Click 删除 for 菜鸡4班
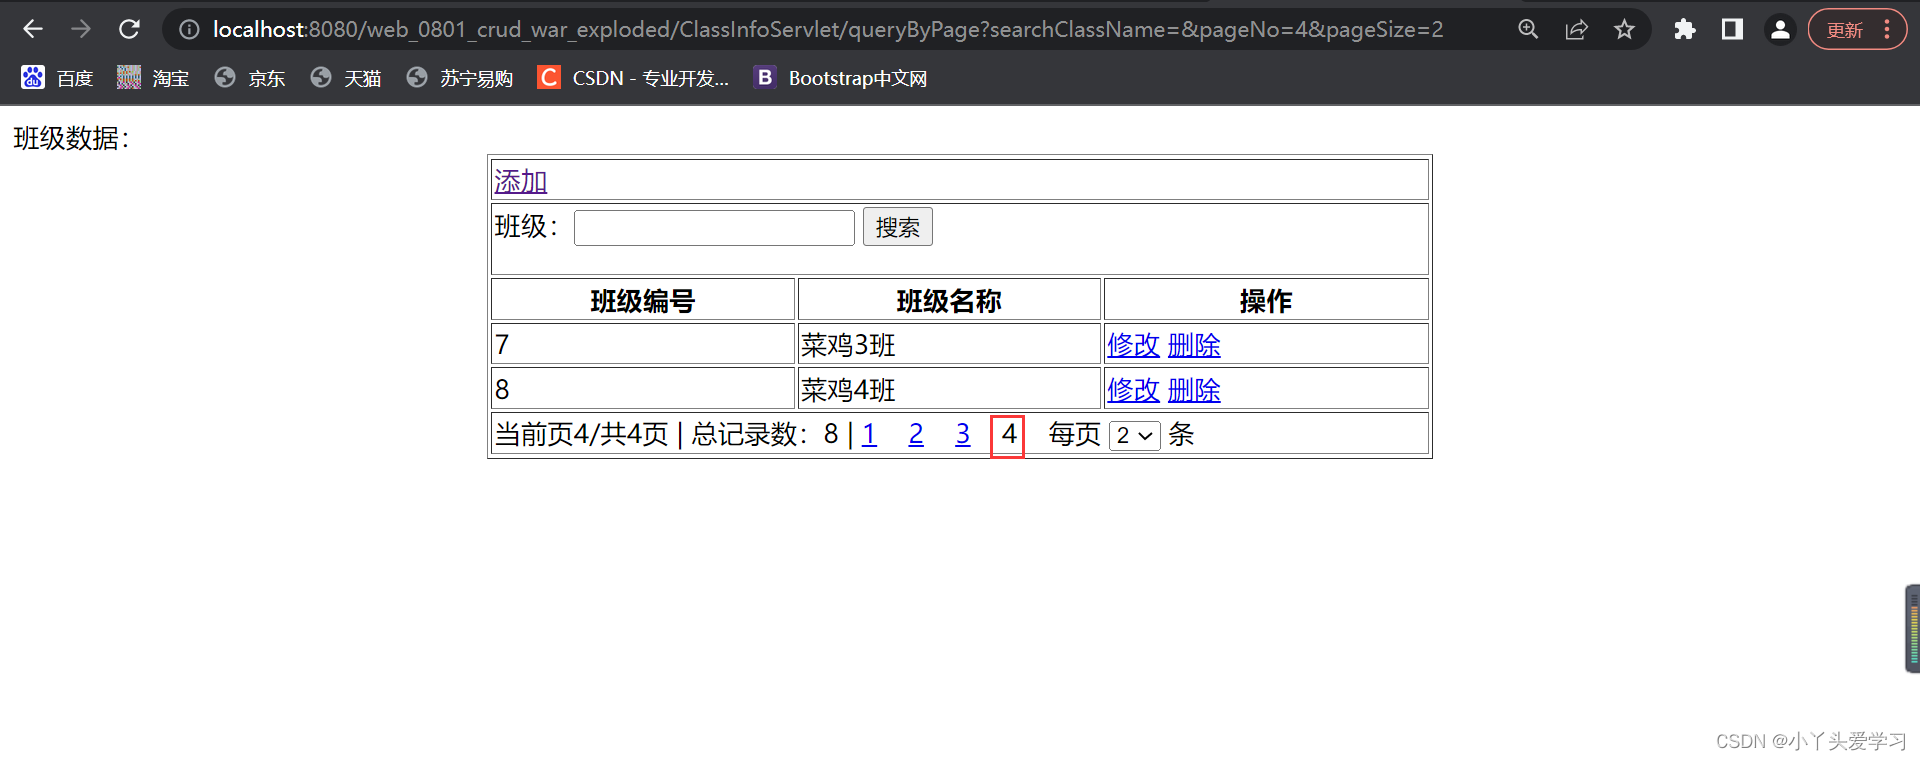 click(x=1194, y=390)
